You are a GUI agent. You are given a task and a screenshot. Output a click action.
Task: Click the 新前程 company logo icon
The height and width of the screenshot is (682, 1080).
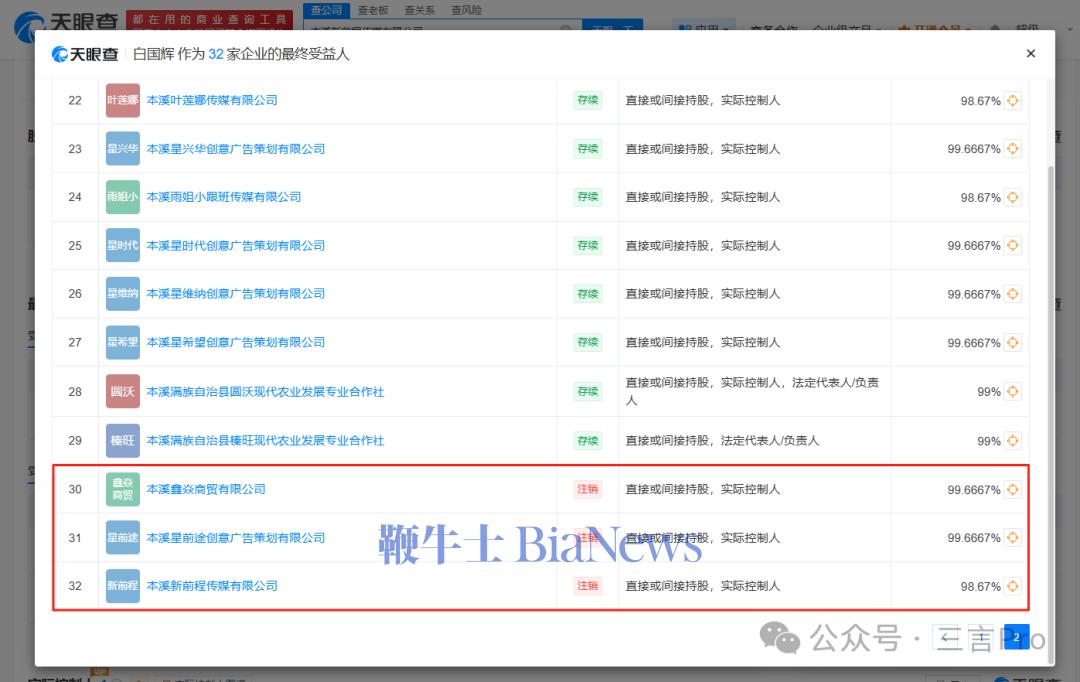pos(123,586)
